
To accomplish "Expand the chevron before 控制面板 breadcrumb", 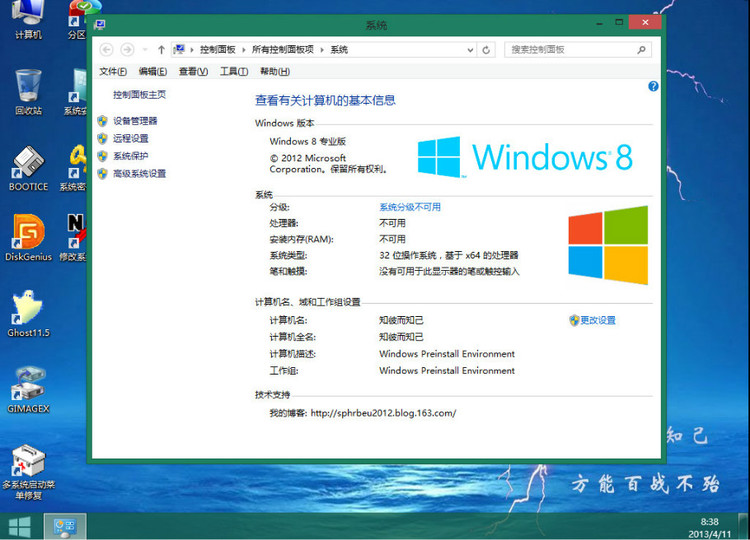I will (192, 50).
